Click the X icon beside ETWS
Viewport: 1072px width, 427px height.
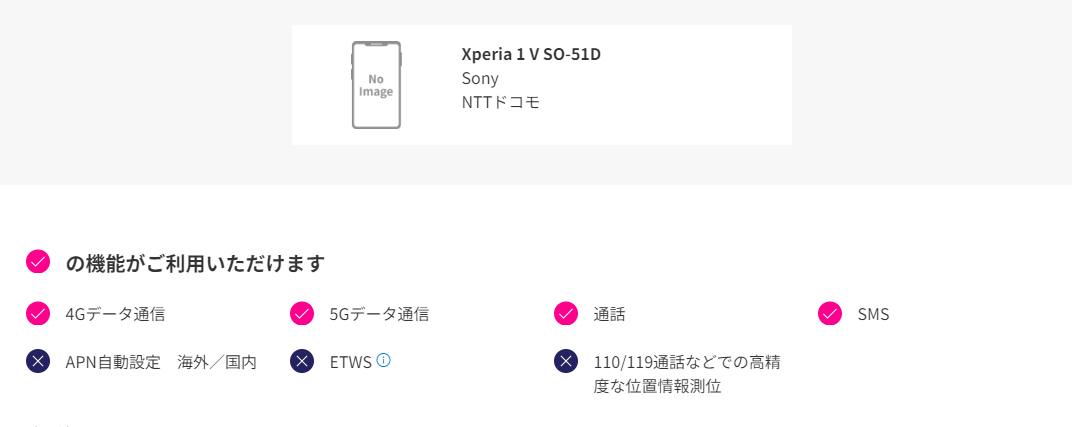302,361
